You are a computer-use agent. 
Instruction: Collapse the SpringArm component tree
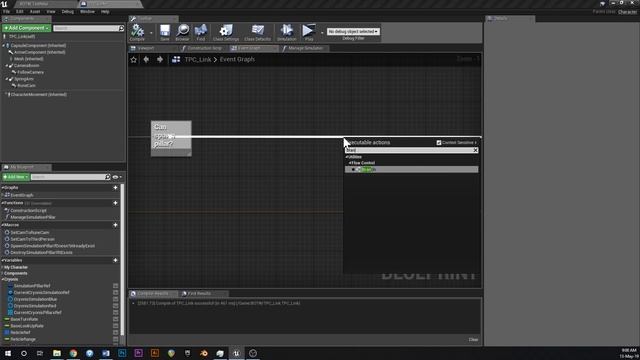pos(7,79)
